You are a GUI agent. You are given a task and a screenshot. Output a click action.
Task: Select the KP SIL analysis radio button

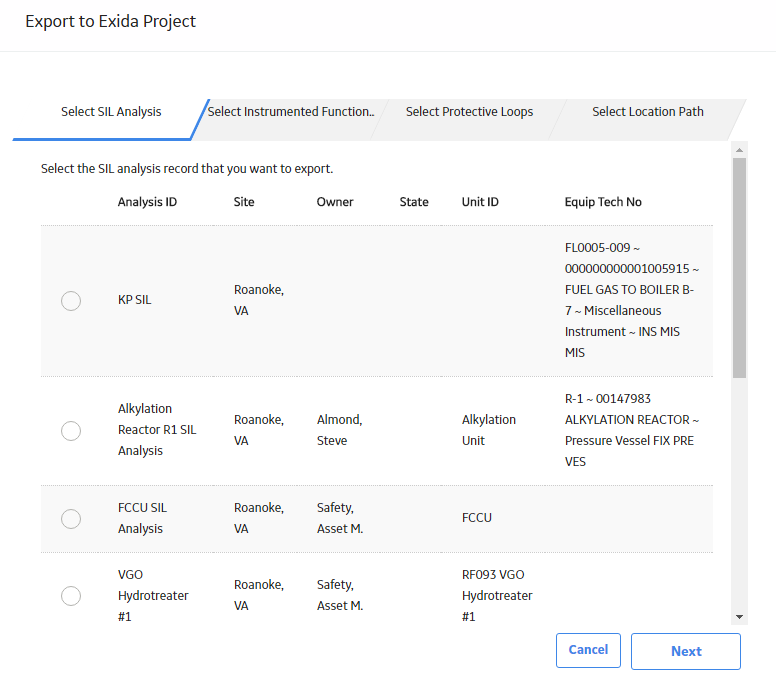tap(71, 301)
